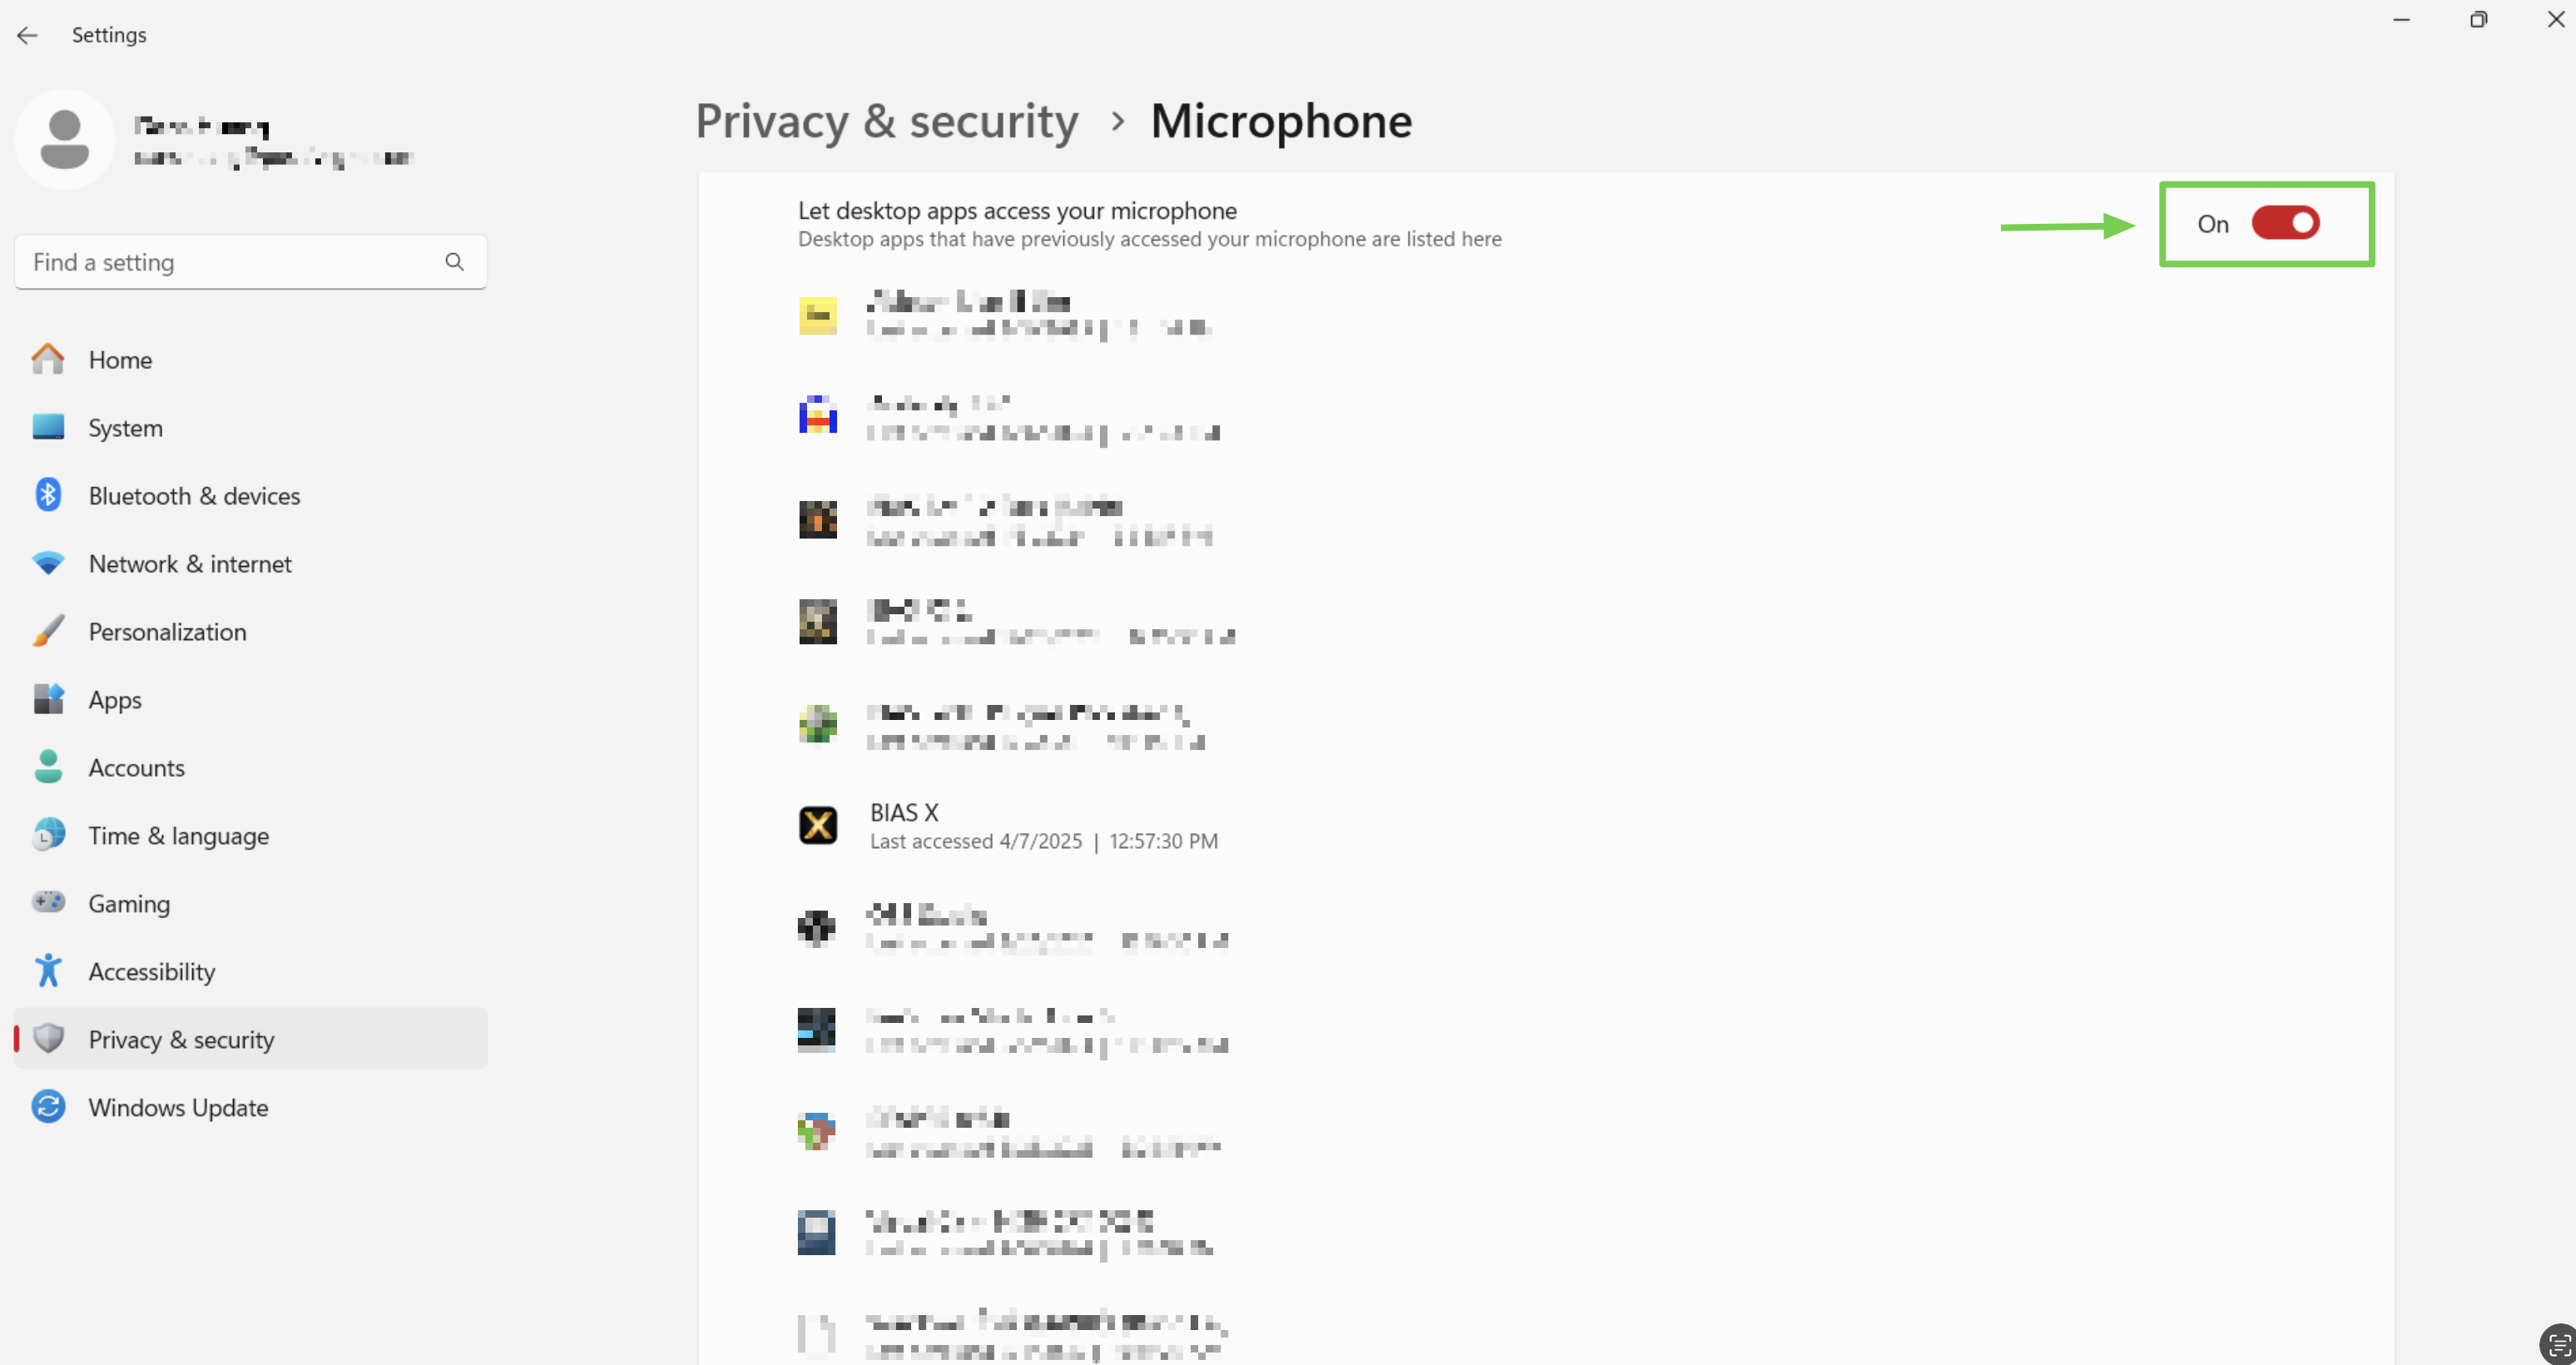This screenshot has height=1365, width=2576.
Task: Click Privacy & security breadcrumb link
Action: [887, 121]
